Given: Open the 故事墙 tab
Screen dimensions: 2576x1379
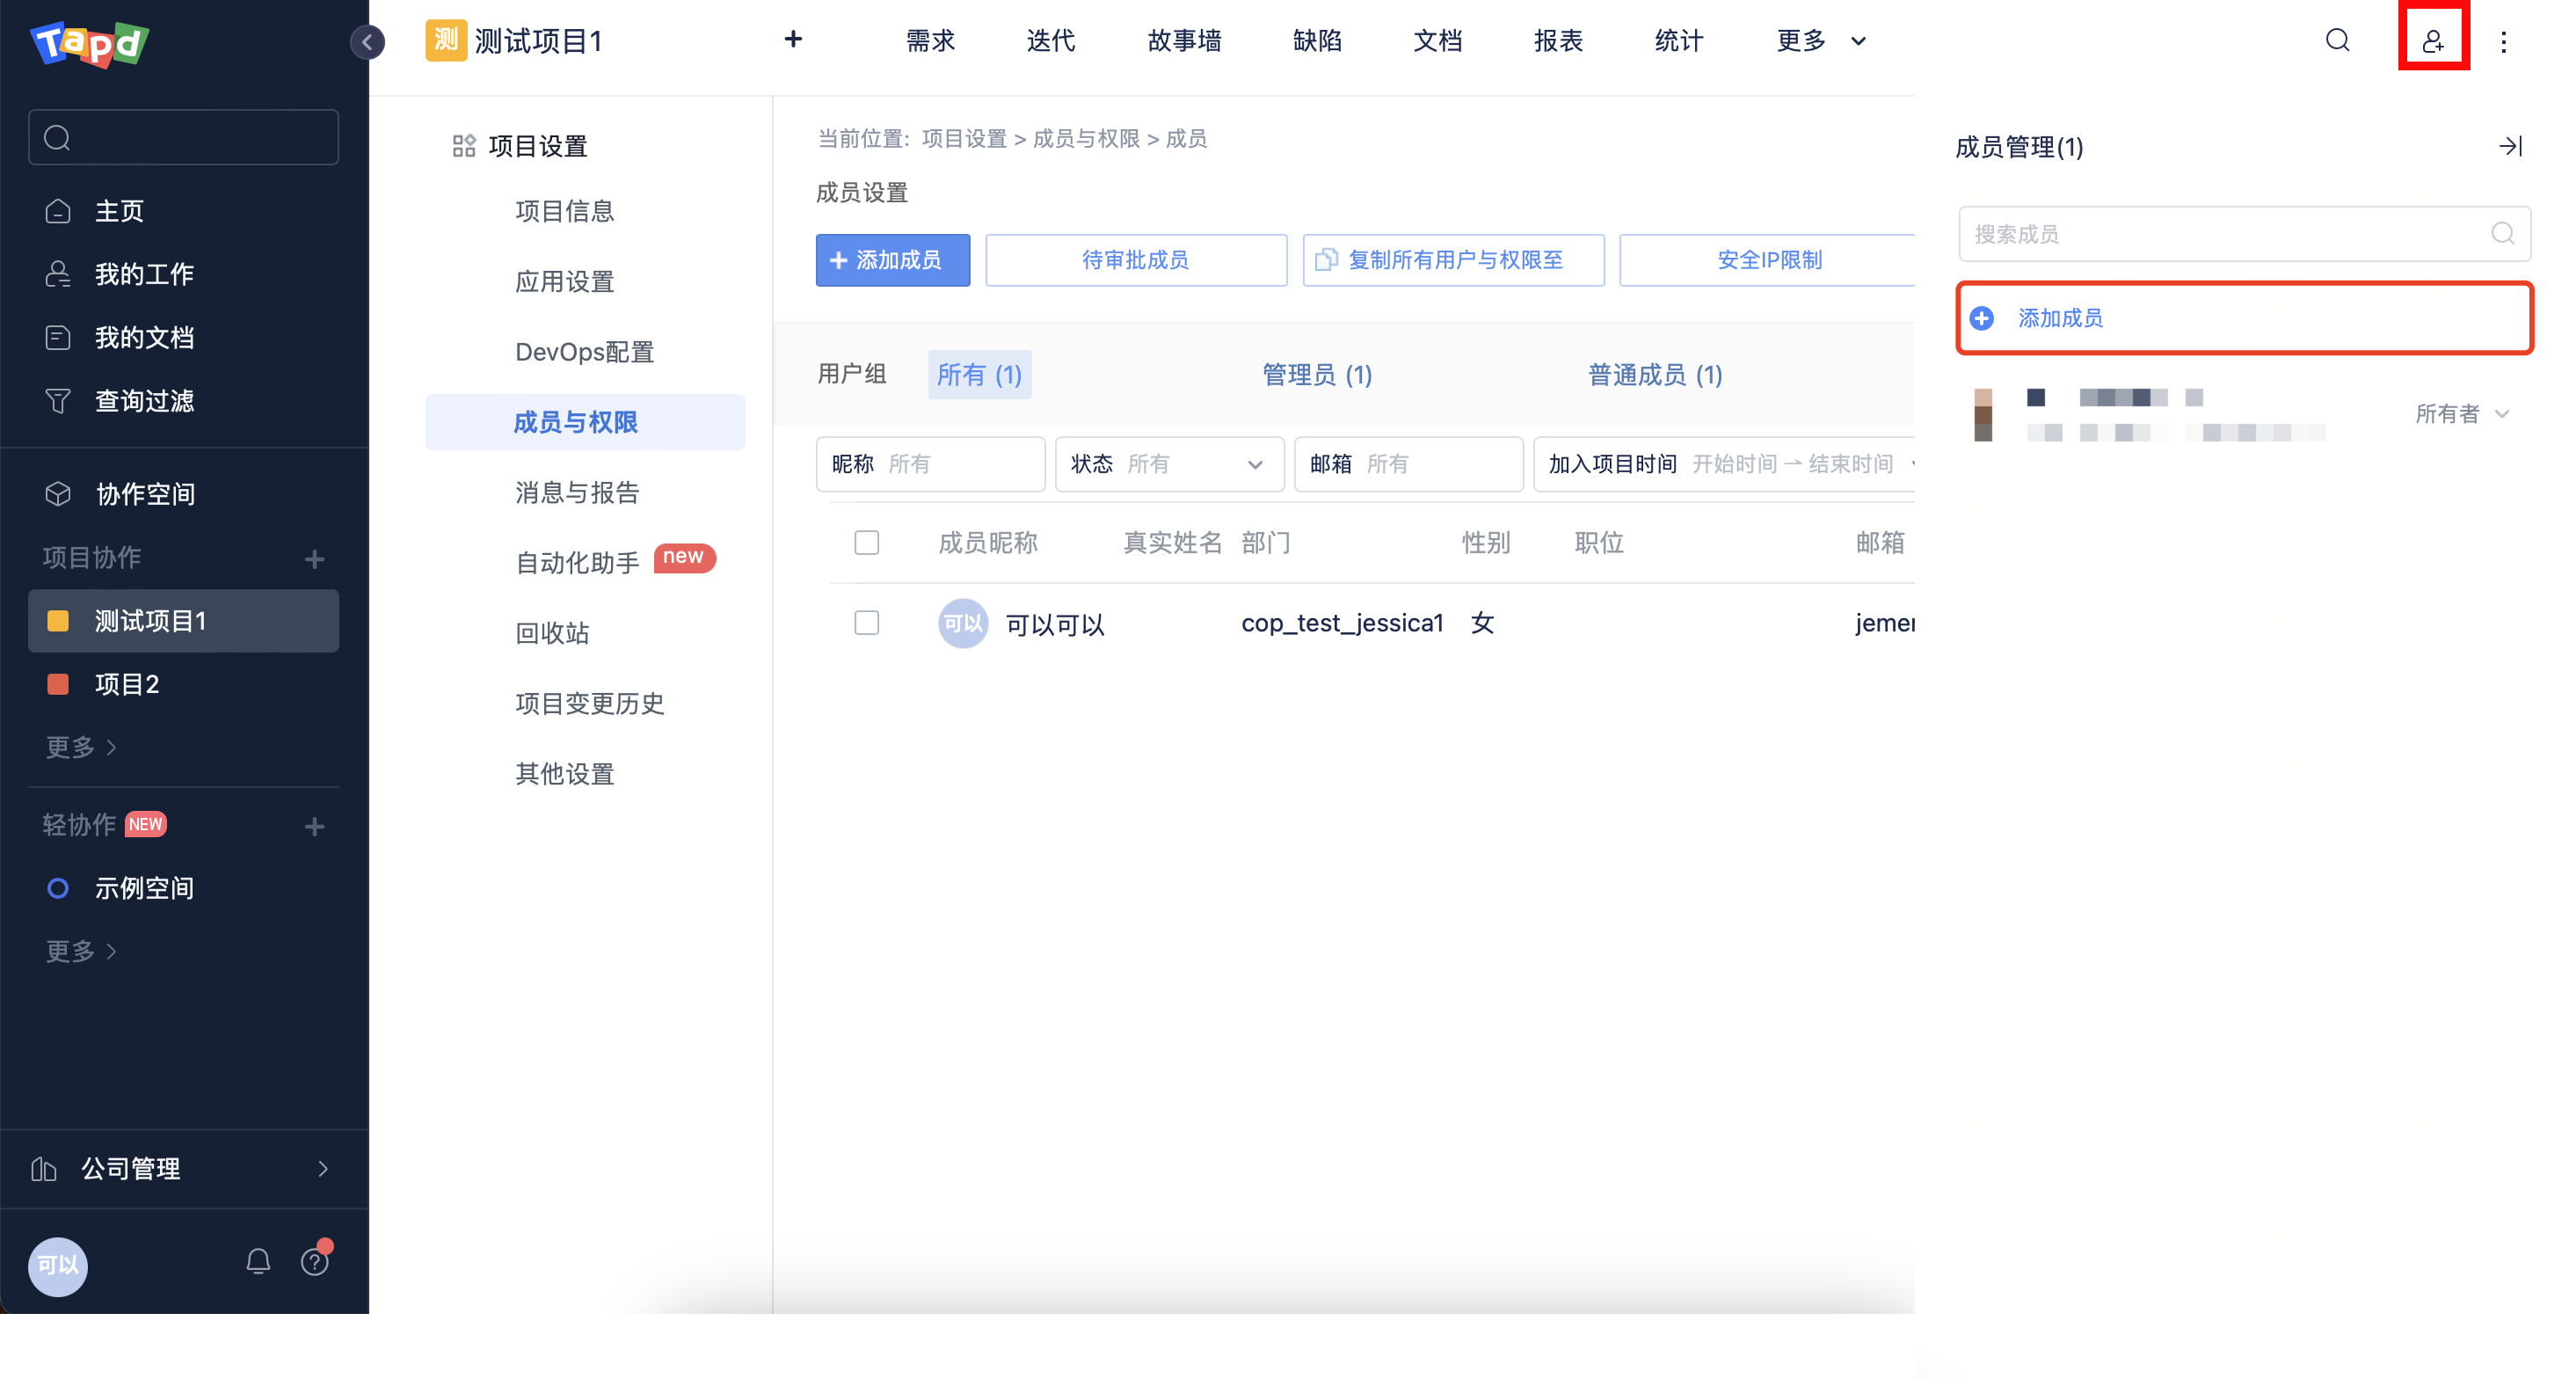Looking at the screenshot, I should (x=1184, y=40).
